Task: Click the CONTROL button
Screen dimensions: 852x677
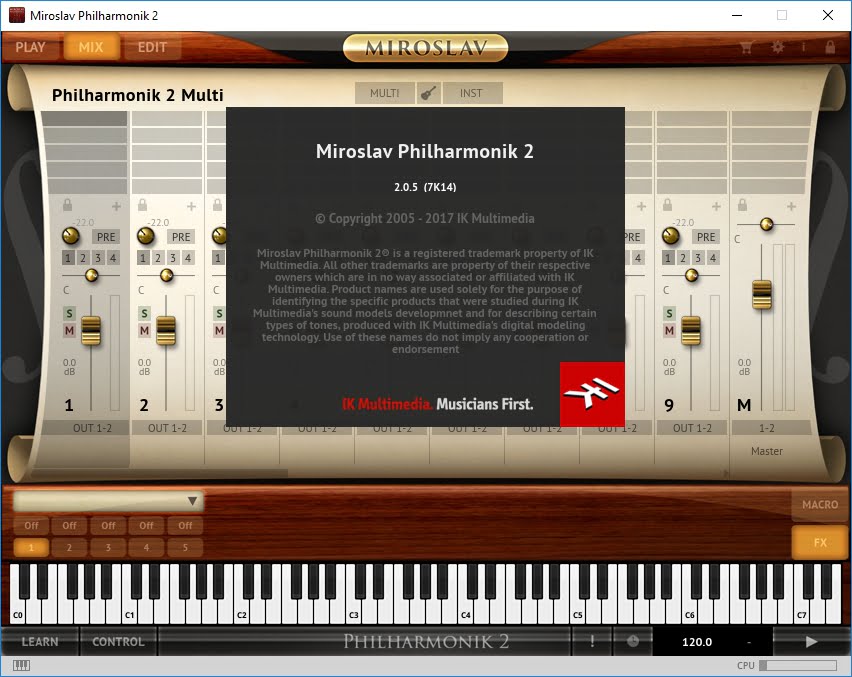Action: [x=118, y=642]
